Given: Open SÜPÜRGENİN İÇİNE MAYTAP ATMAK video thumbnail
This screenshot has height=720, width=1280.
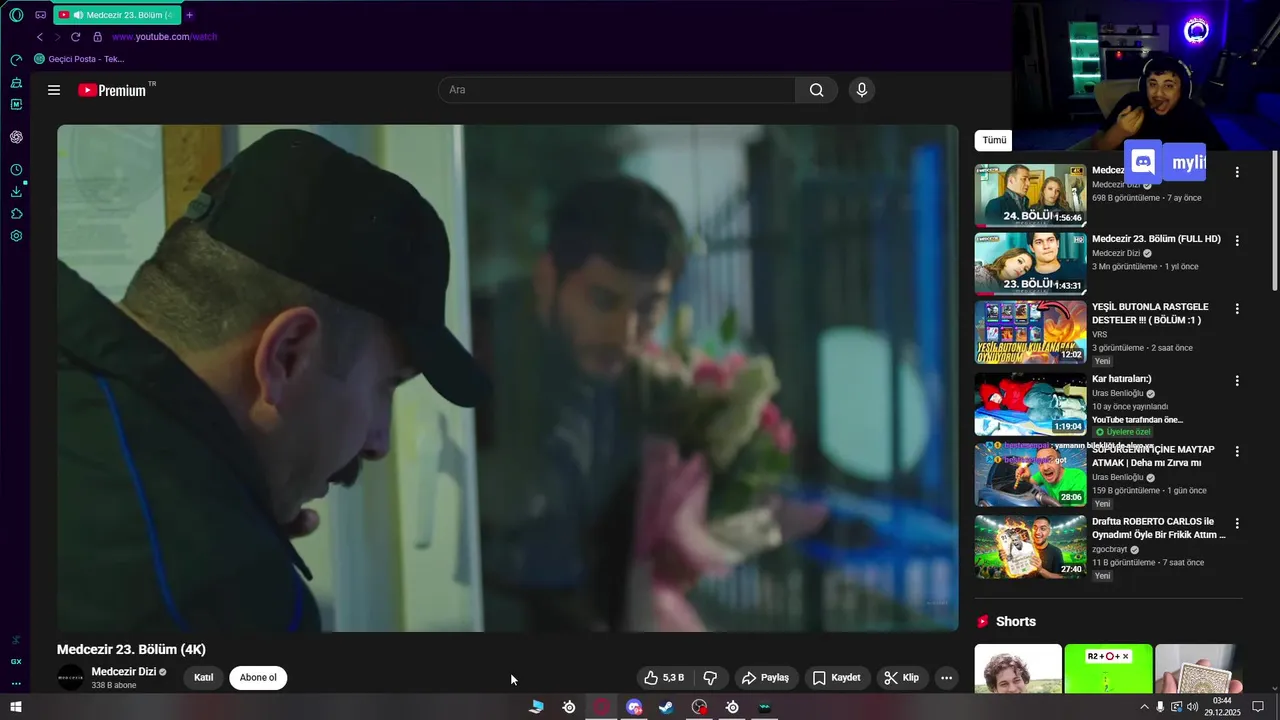Looking at the screenshot, I should point(1030,475).
